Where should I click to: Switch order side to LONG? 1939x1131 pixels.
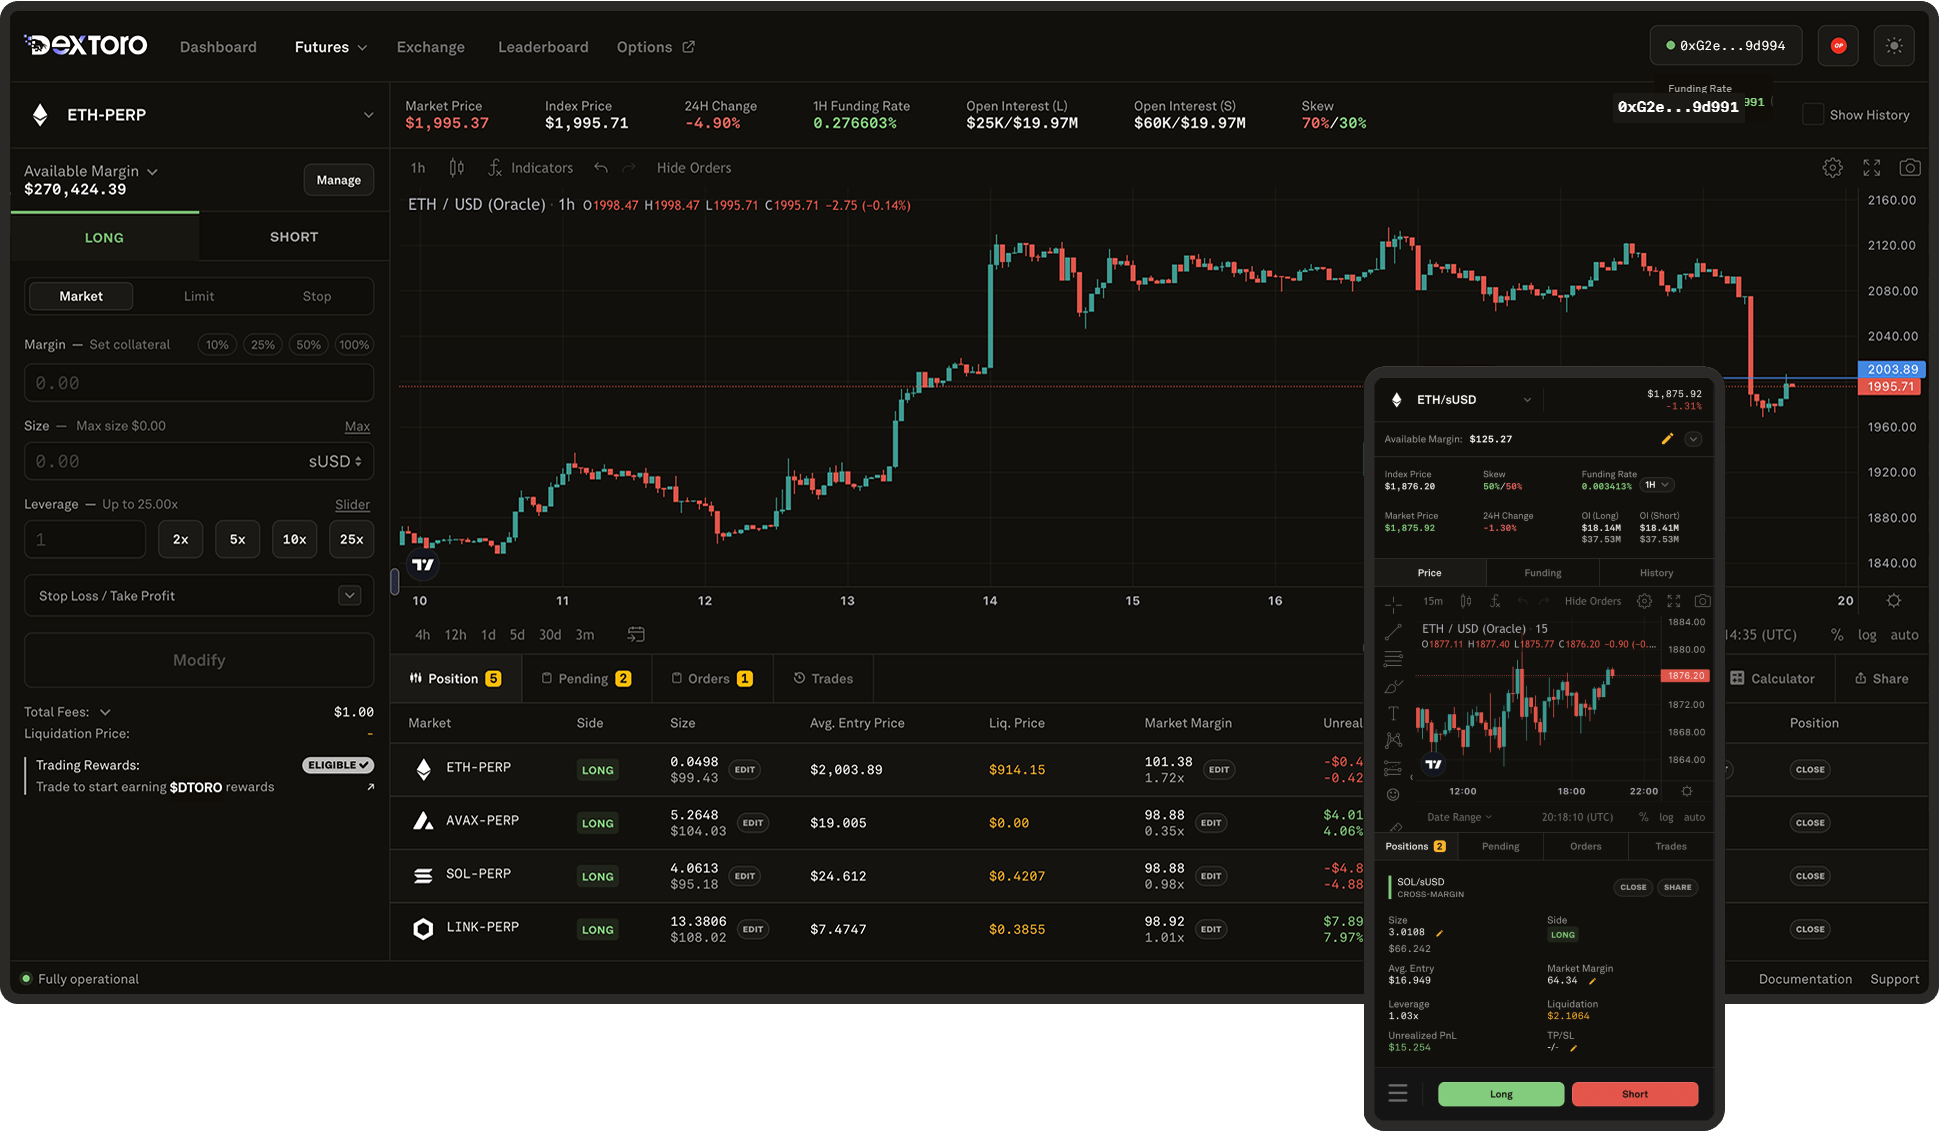click(104, 237)
